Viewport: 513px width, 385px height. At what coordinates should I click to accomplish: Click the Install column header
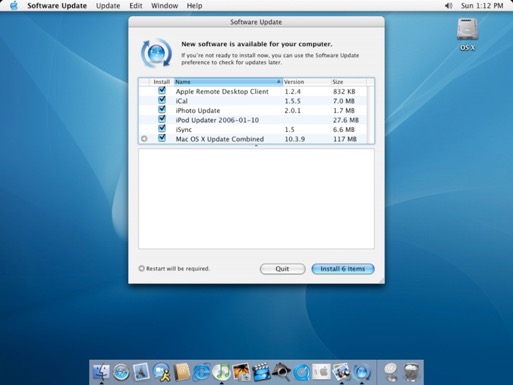(x=162, y=82)
